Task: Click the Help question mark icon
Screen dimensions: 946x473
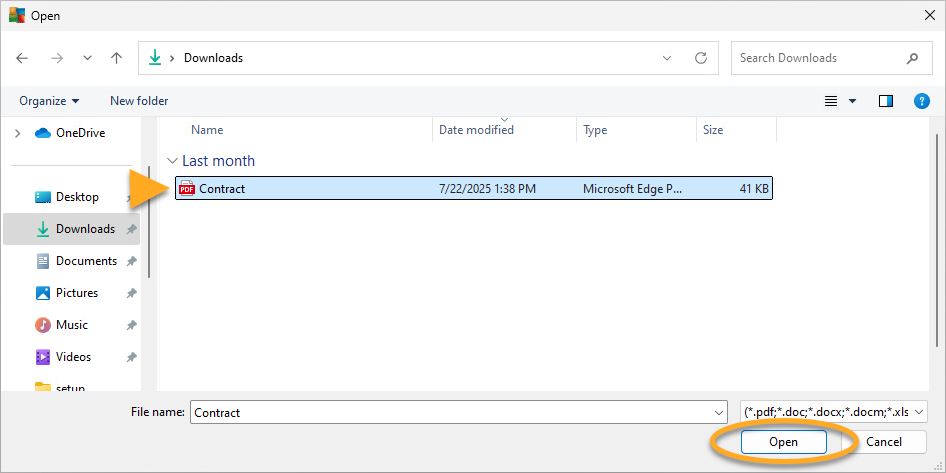Action: [x=922, y=101]
